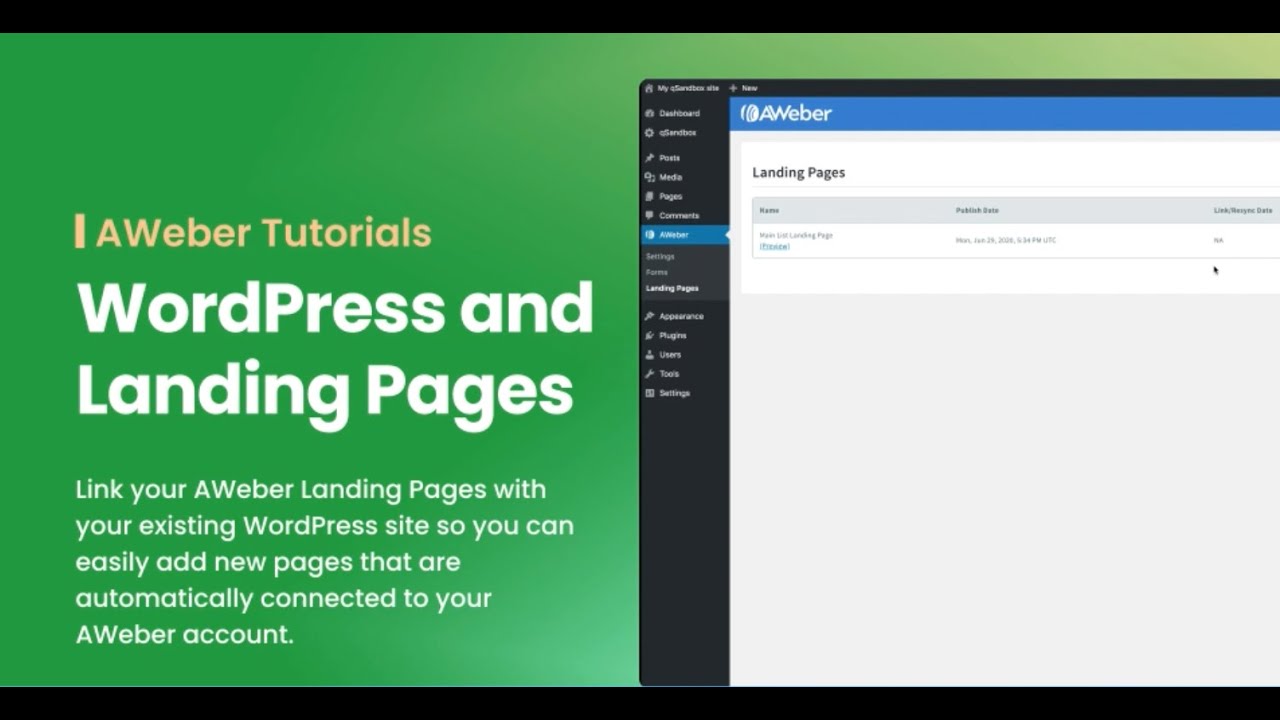The height and width of the screenshot is (720, 1280).
Task: Select the AWeber item in the sidebar
Action: point(685,235)
